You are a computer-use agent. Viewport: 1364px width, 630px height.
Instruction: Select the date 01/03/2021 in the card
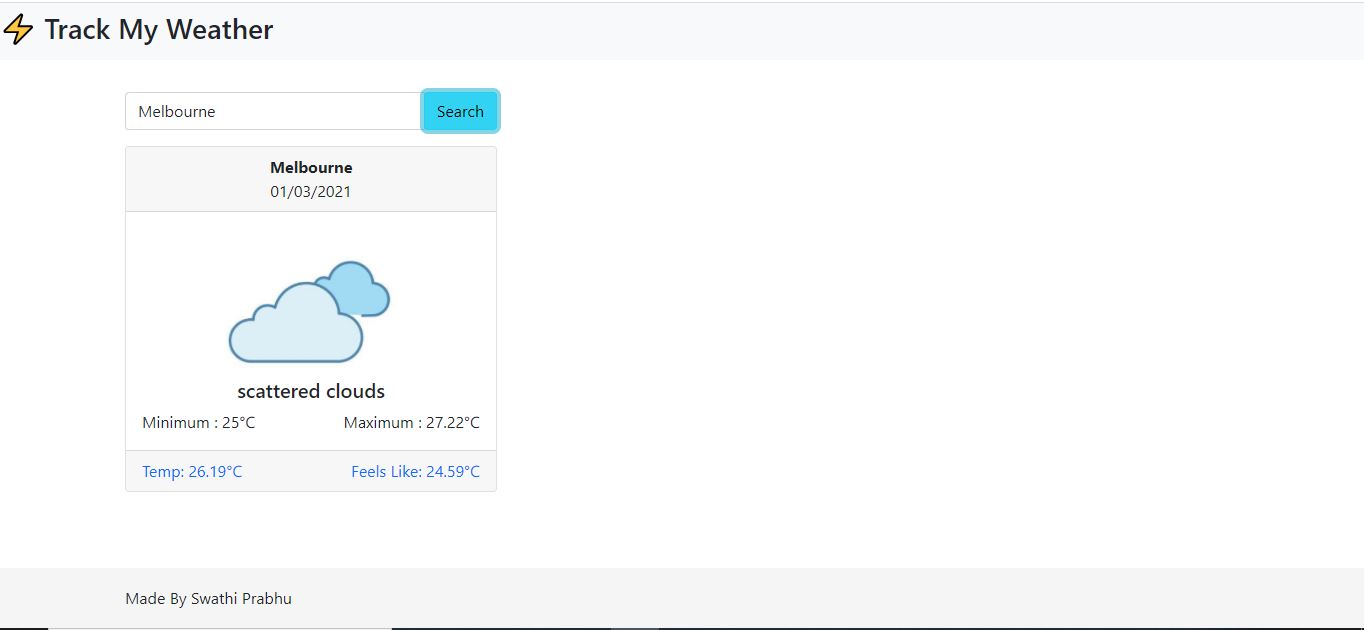pyautogui.click(x=311, y=191)
